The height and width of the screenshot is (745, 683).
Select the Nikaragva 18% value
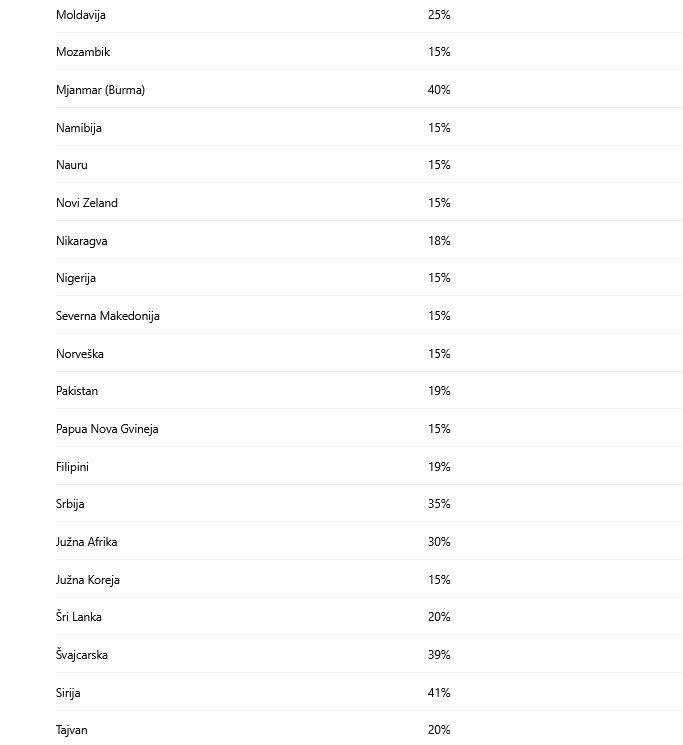coord(439,241)
